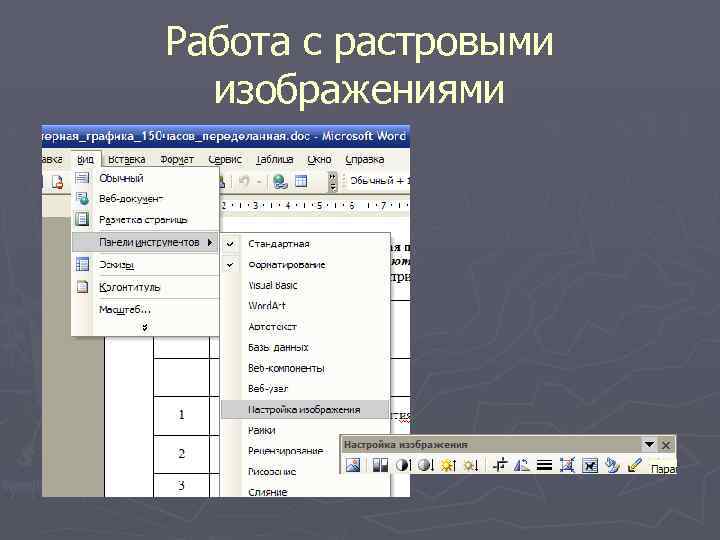Viewport: 720px width, 540px height.
Task: Click the horizontal ruler at mark 4
Action: click(x=288, y=205)
